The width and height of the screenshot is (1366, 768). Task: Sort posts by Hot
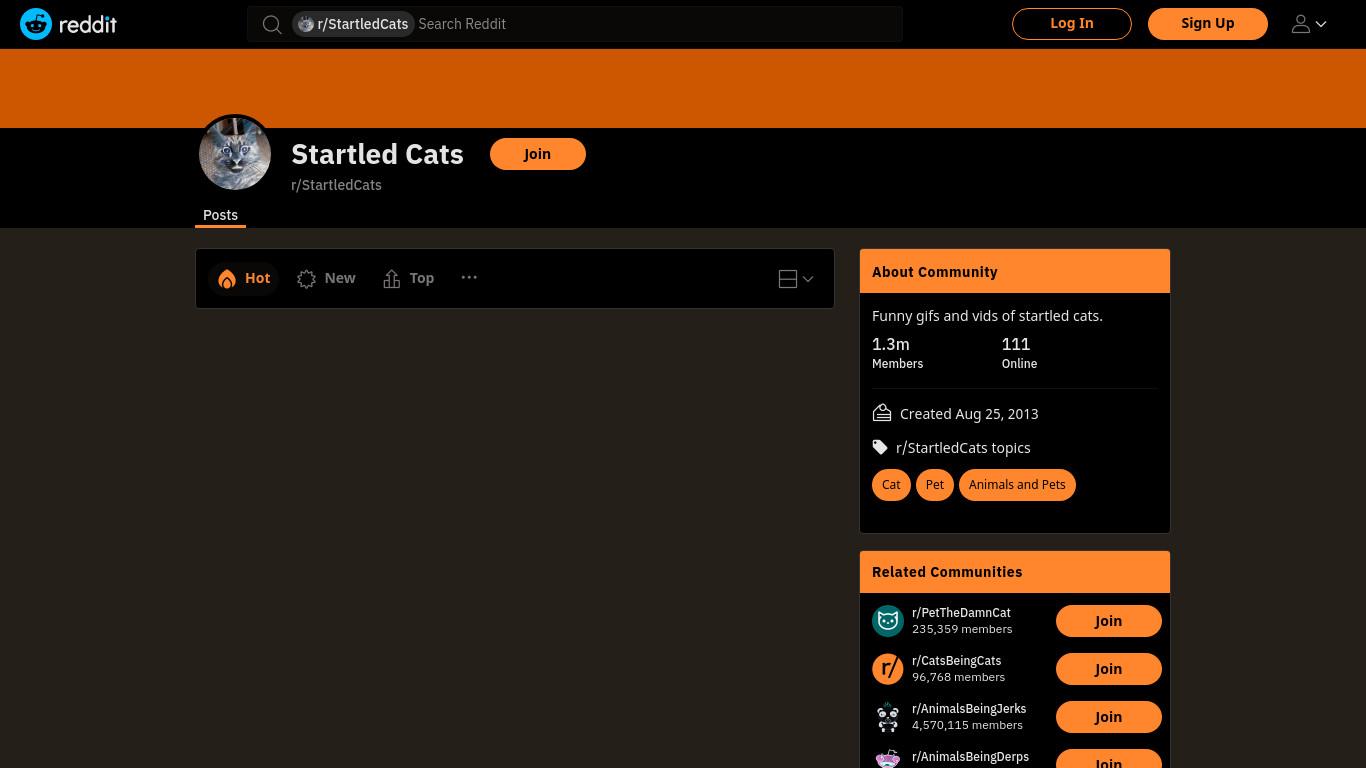tap(244, 278)
